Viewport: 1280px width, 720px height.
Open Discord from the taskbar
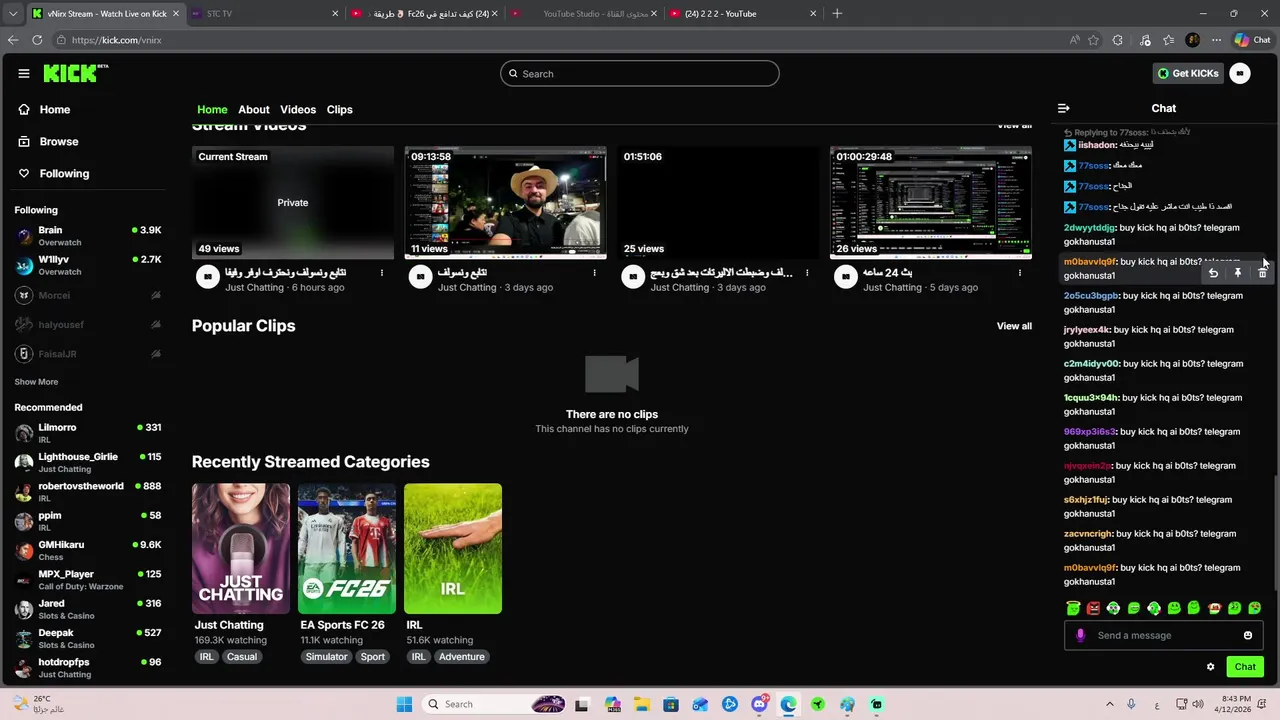coord(759,704)
